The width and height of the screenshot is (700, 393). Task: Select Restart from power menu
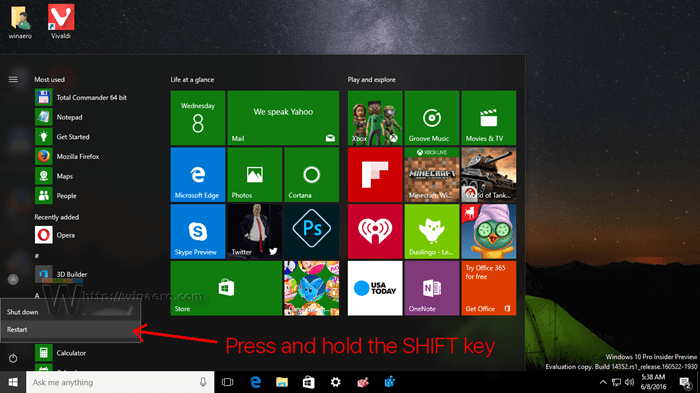(x=71, y=330)
